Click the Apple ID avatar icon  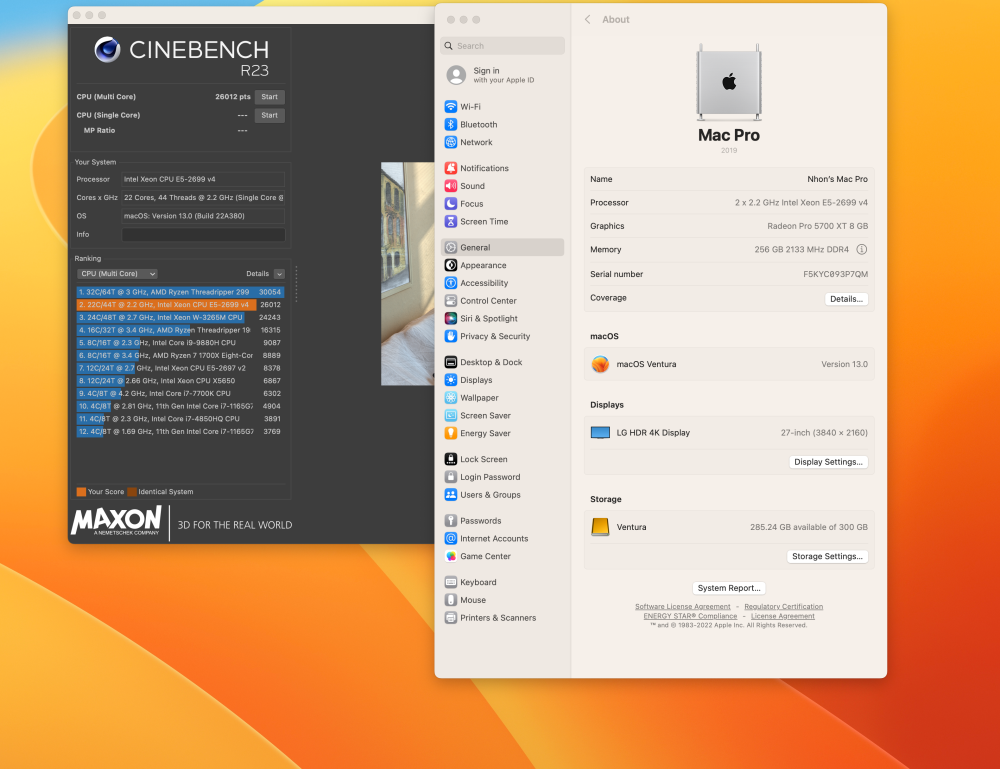pos(456,75)
